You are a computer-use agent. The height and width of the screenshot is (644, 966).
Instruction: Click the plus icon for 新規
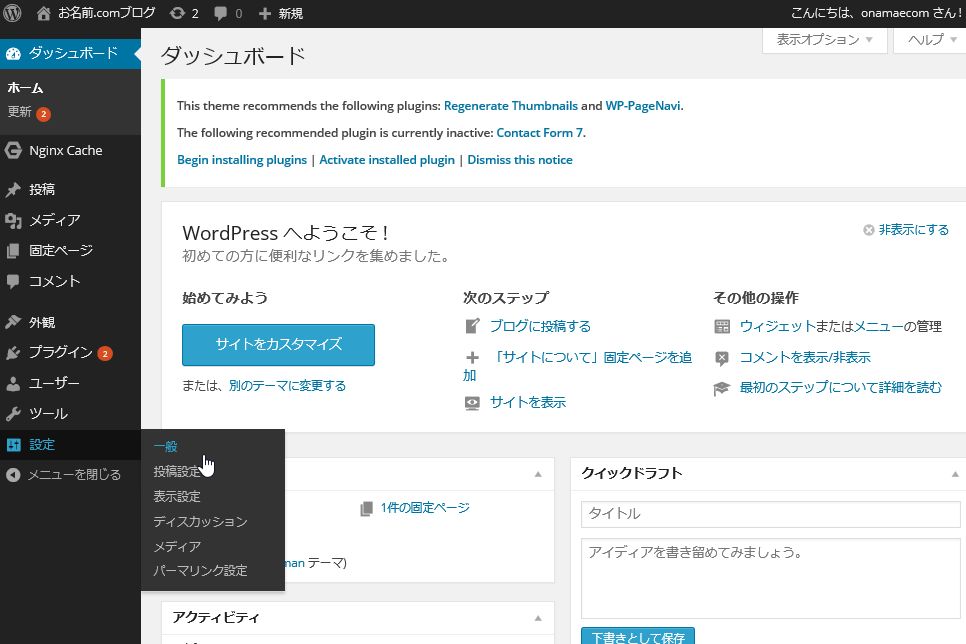264,14
